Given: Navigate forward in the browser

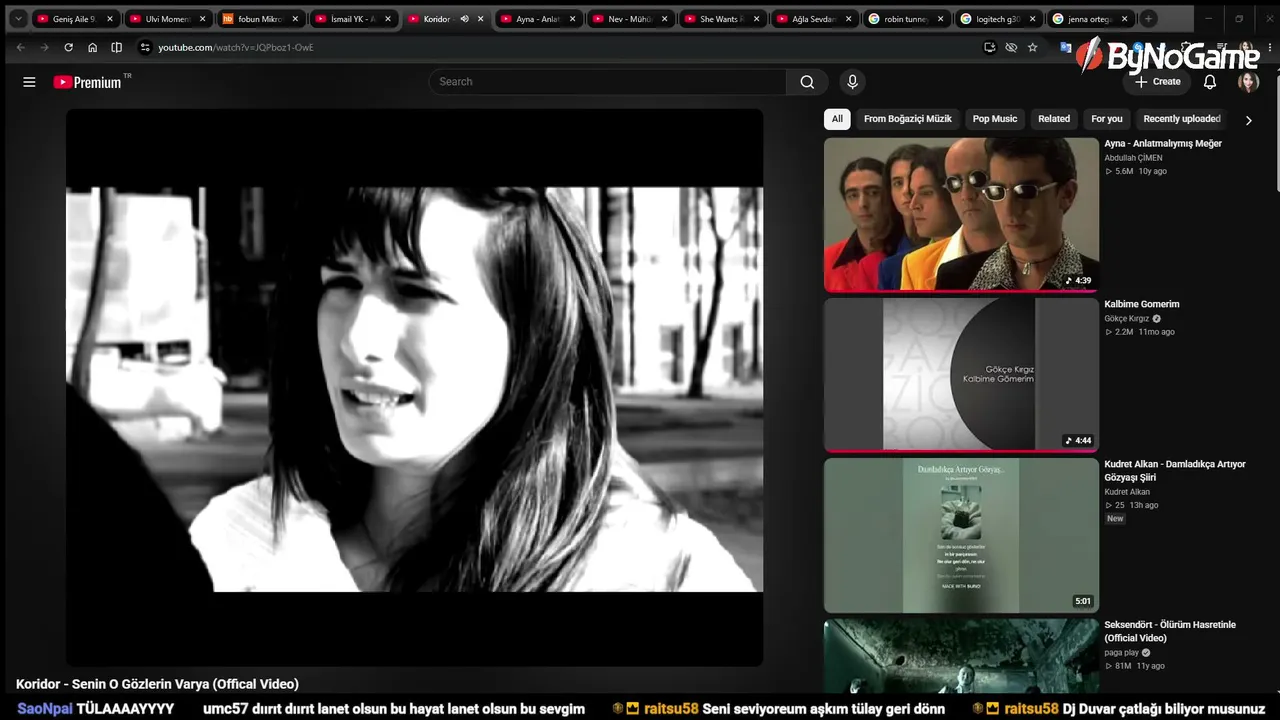Looking at the screenshot, I should pyautogui.click(x=44, y=47).
